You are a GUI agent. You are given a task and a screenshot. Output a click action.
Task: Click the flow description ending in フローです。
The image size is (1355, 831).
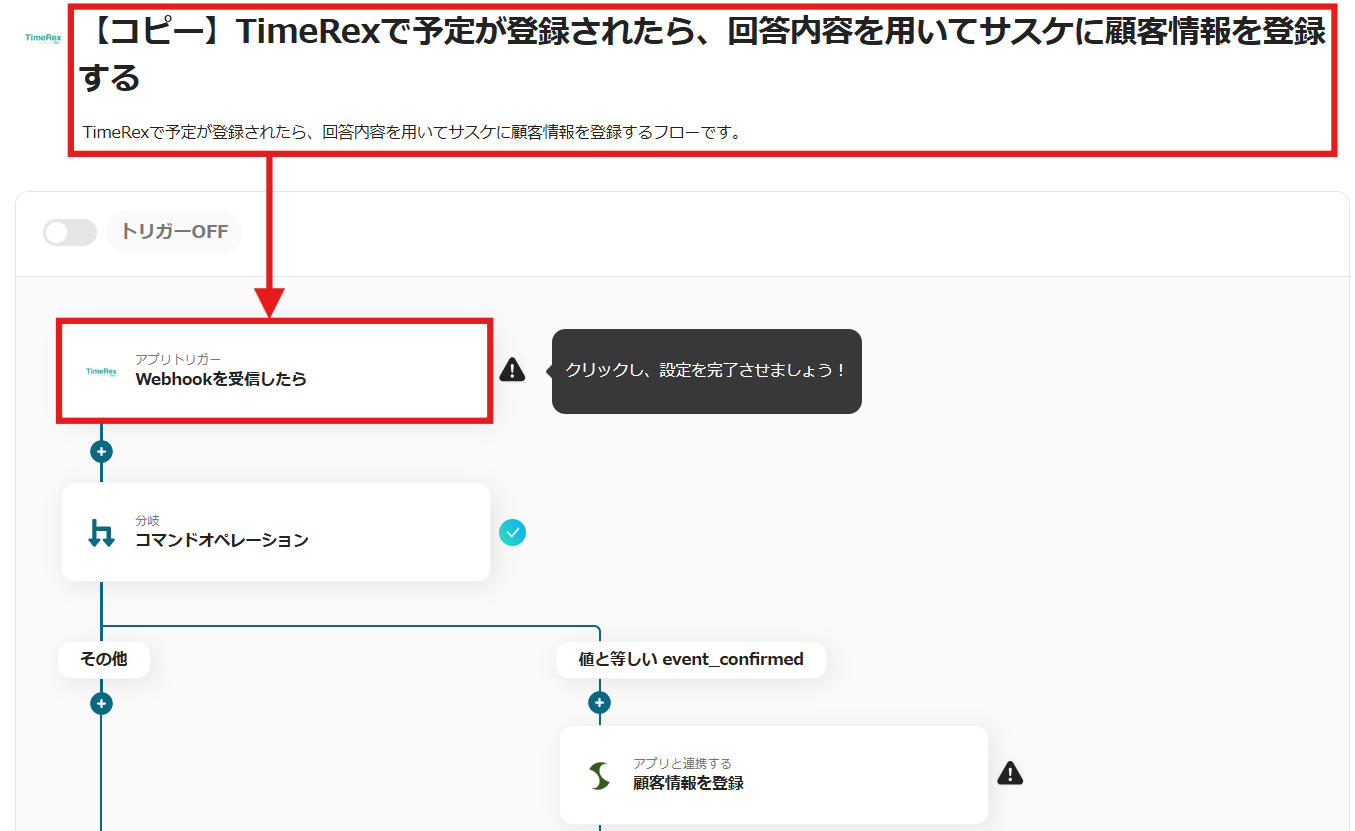(x=412, y=132)
